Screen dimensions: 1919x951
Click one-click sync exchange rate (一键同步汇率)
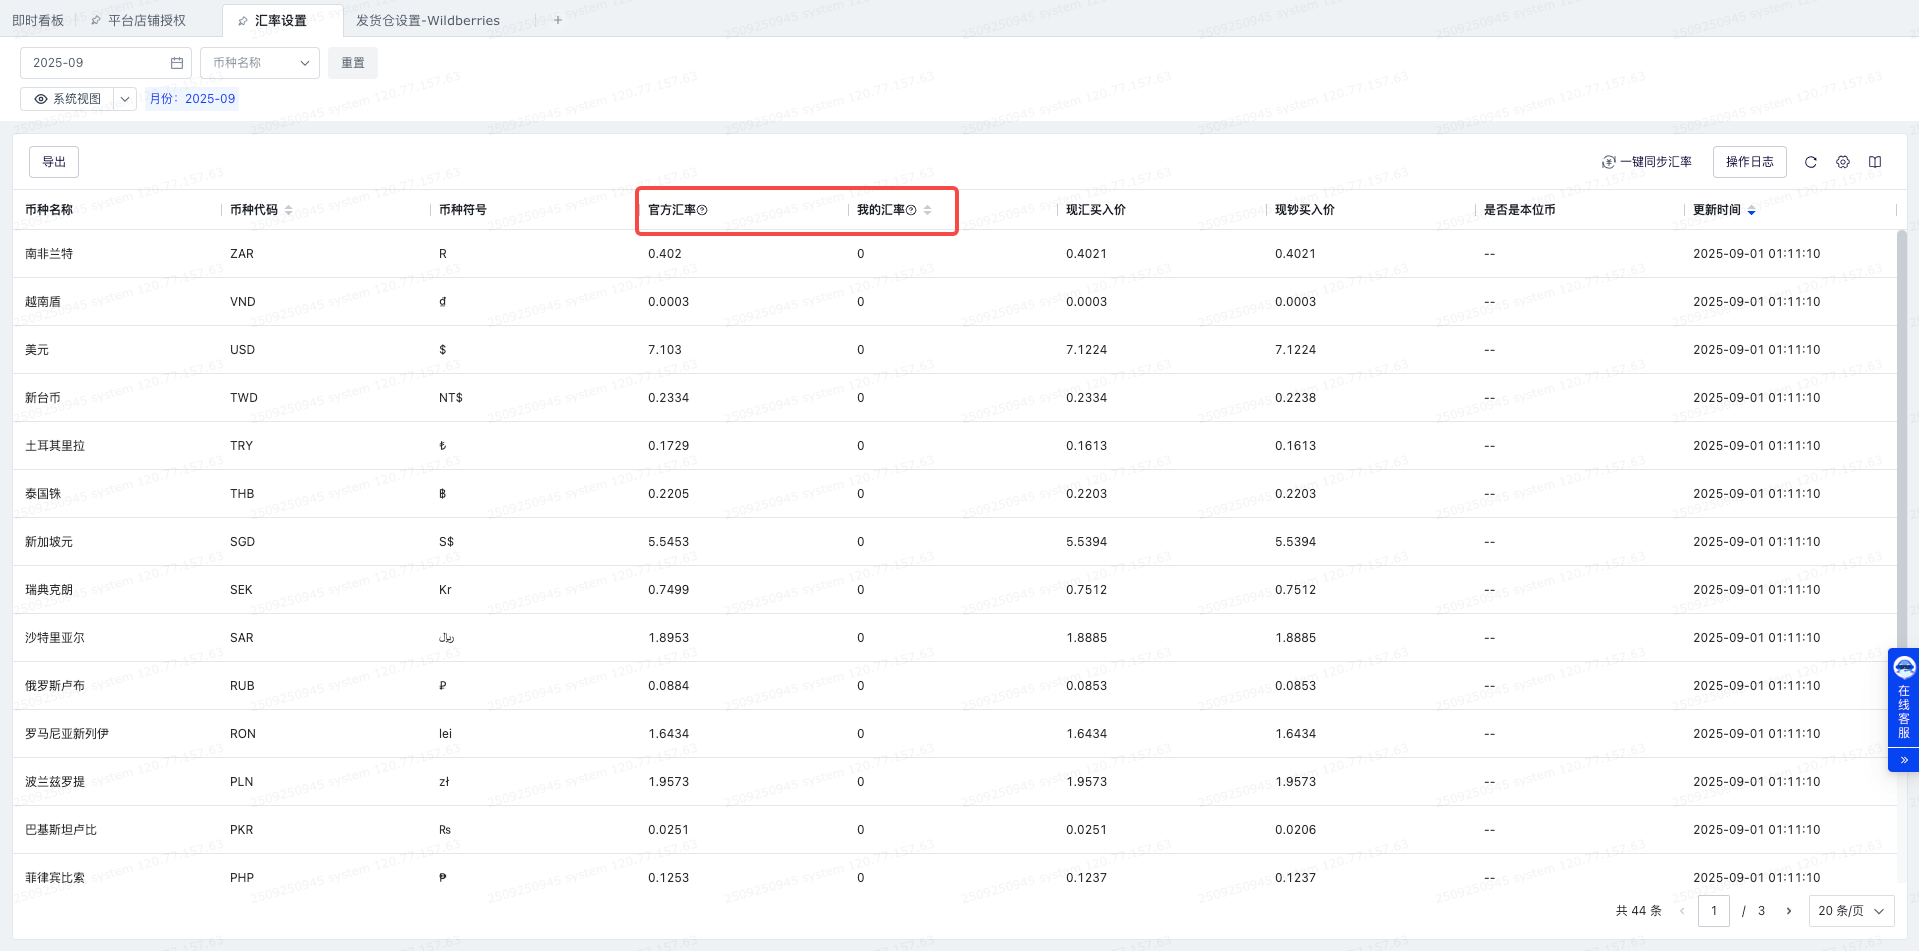tap(1647, 162)
